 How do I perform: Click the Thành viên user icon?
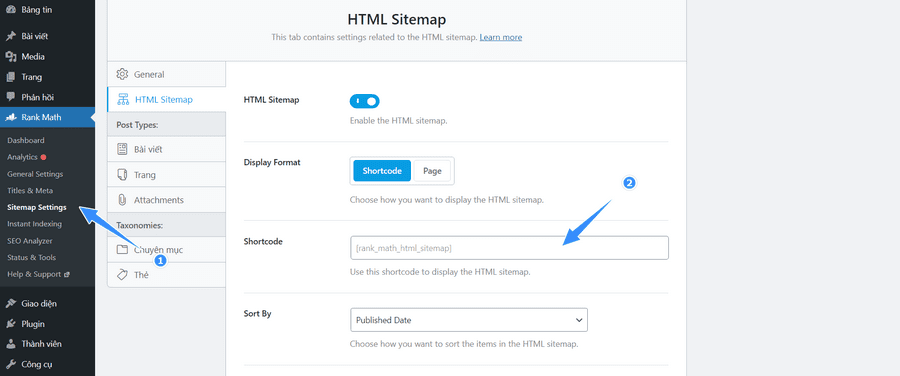[x=10, y=344]
